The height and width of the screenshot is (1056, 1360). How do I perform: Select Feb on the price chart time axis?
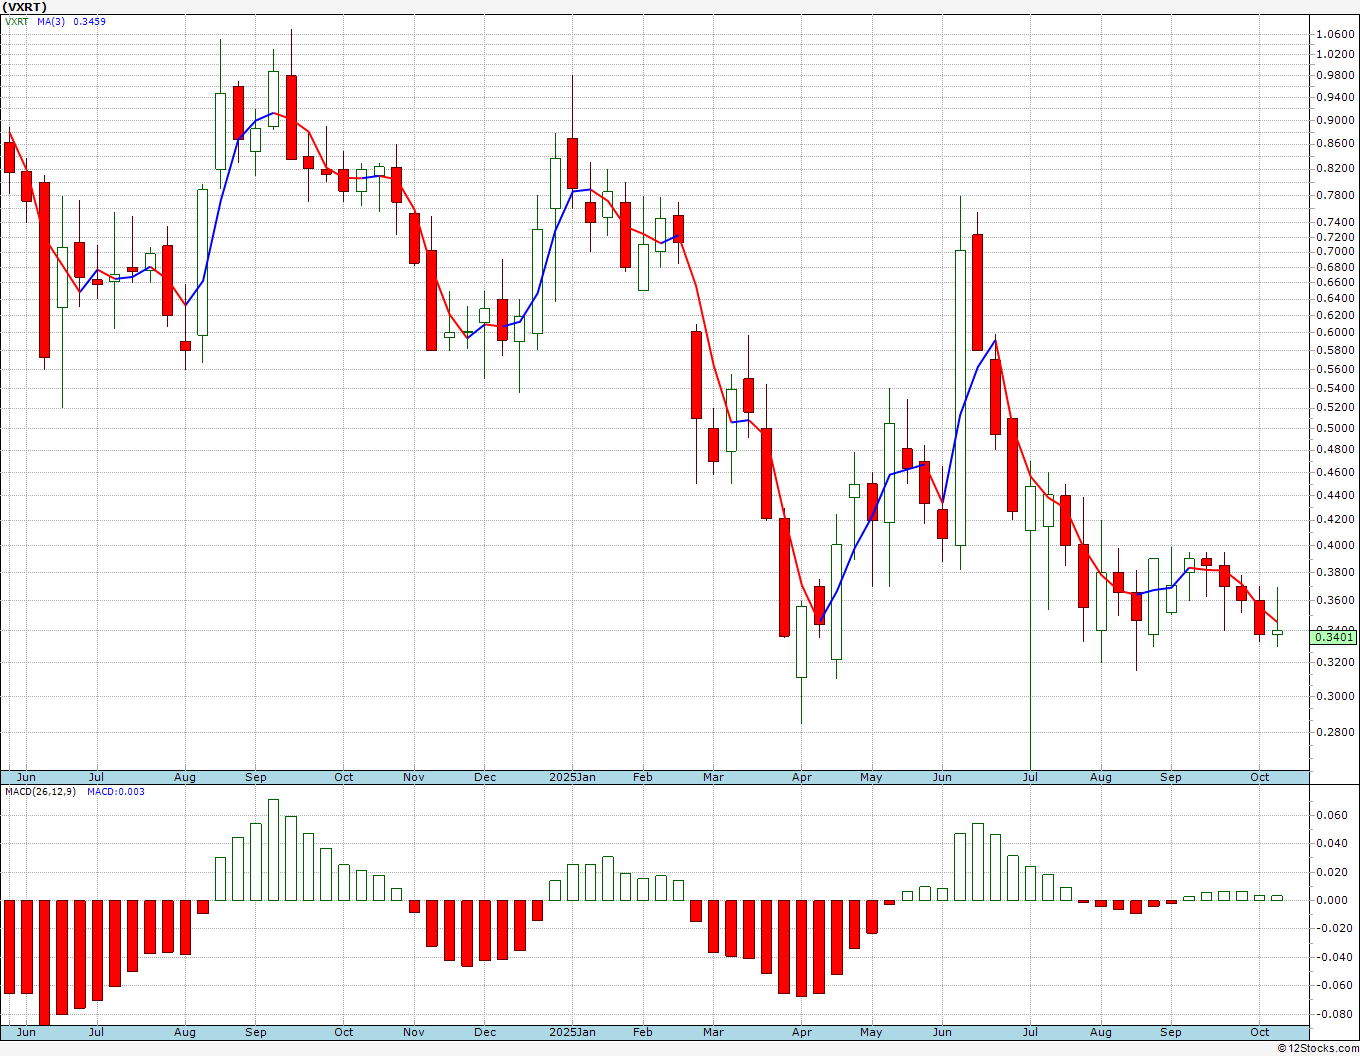click(642, 777)
